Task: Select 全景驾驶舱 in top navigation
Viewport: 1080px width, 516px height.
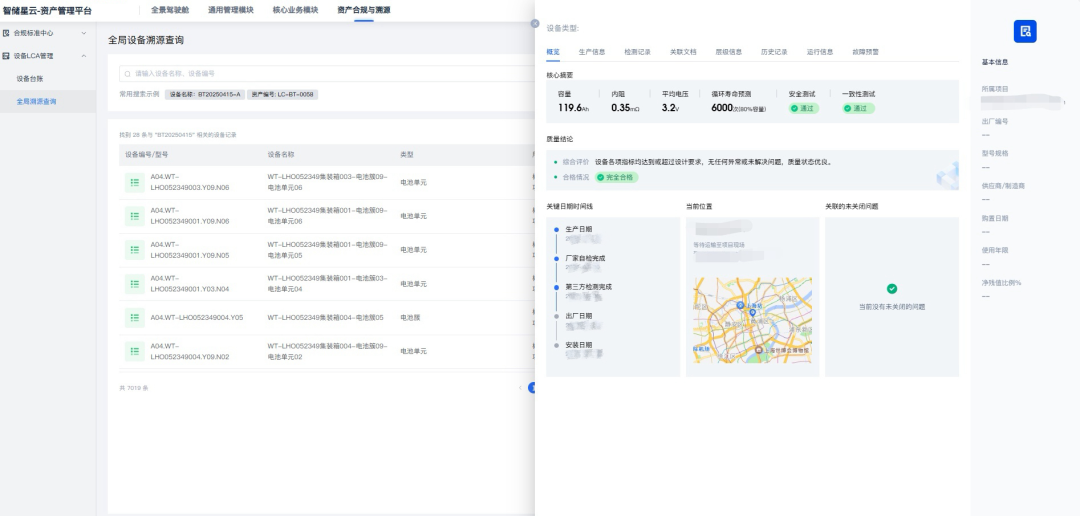Action: click(x=170, y=10)
